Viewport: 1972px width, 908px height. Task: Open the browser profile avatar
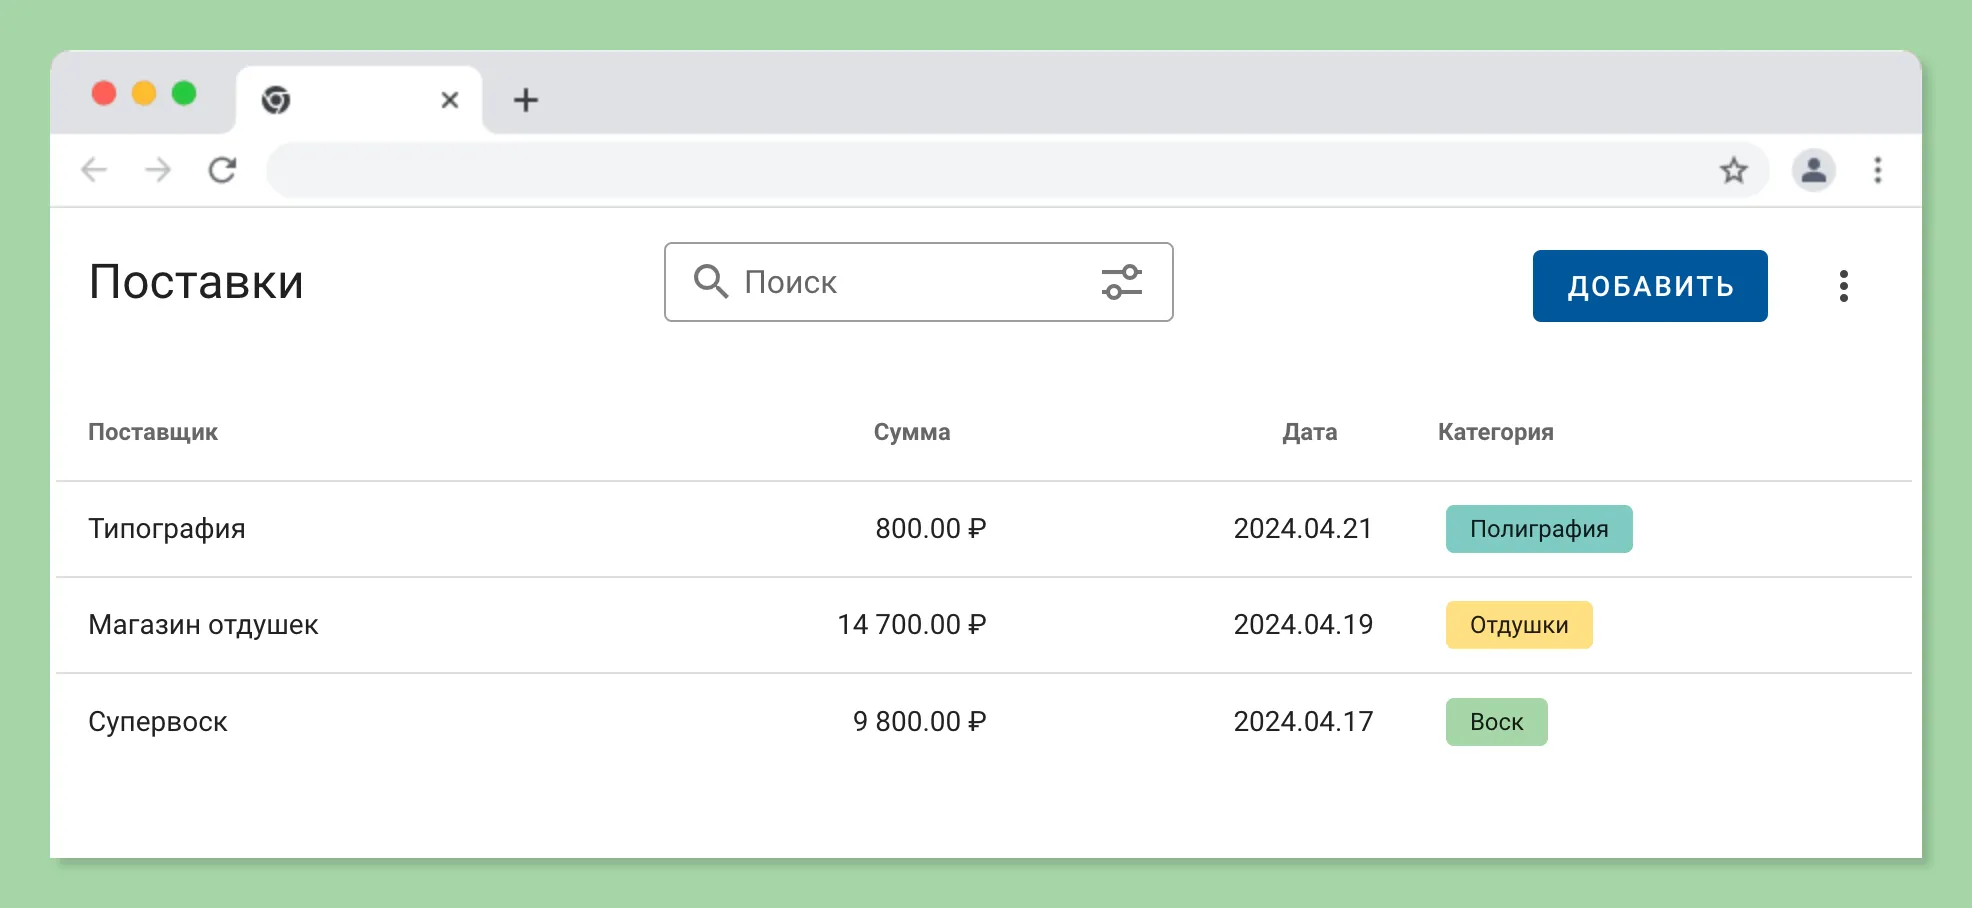[1814, 170]
